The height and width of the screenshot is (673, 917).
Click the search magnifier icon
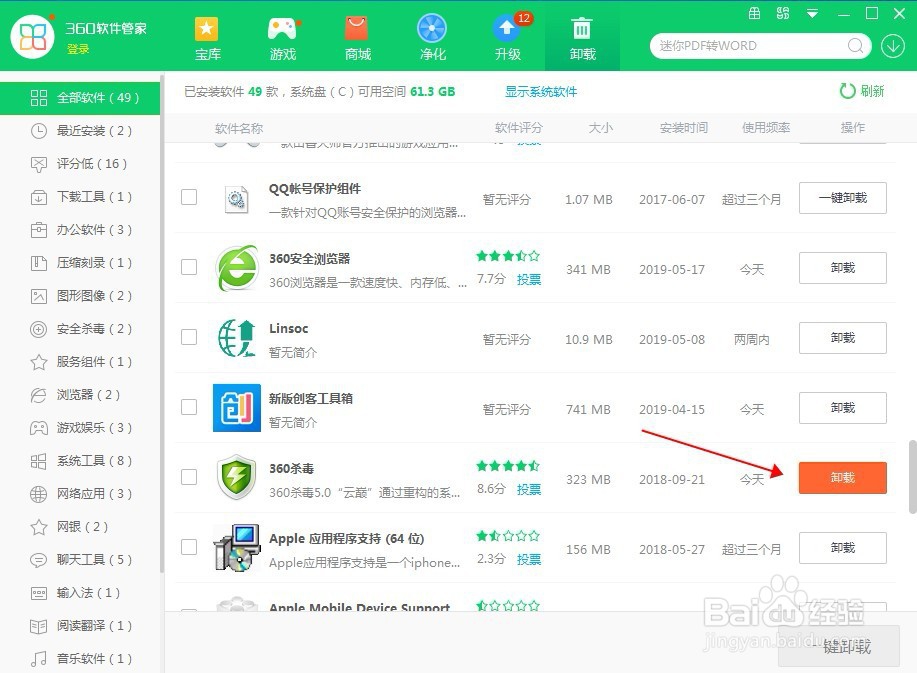click(x=855, y=46)
